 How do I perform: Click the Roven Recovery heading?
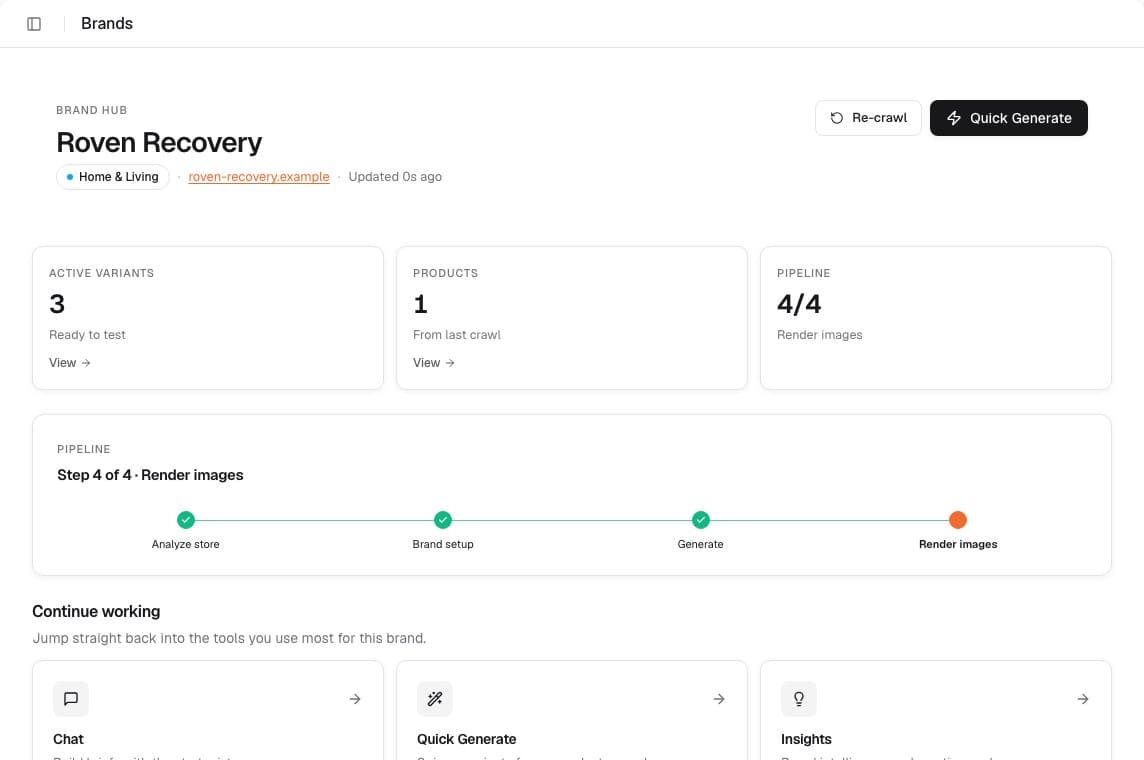tap(159, 143)
